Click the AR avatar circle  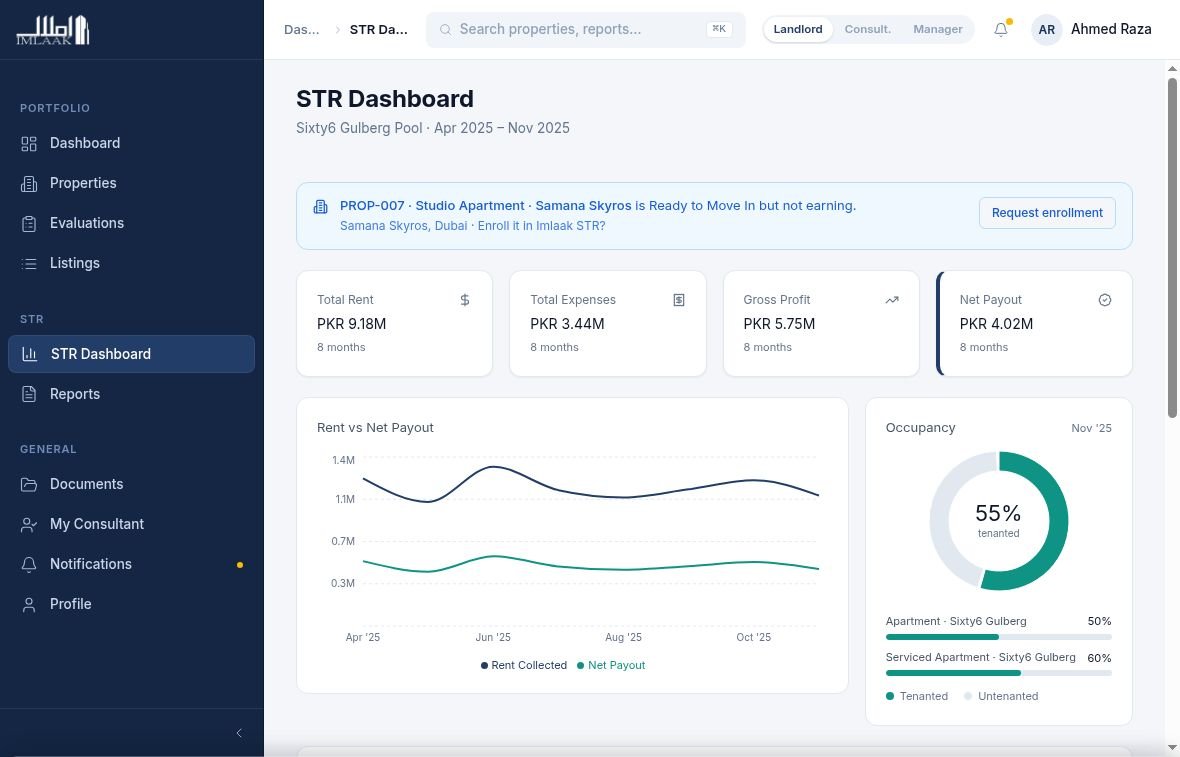pos(1046,30)
